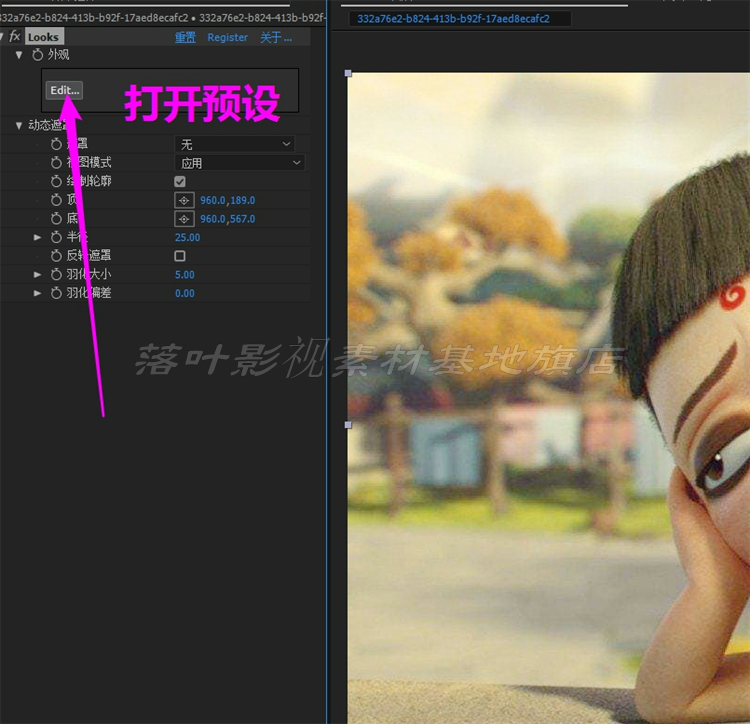Click the point picker icon beside 960.0,189.0
Viewport: 750px width, 724px height.
[184, 200]
